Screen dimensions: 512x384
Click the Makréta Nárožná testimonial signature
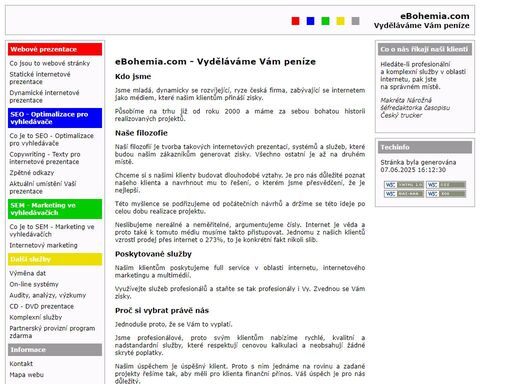coord(415,108)
